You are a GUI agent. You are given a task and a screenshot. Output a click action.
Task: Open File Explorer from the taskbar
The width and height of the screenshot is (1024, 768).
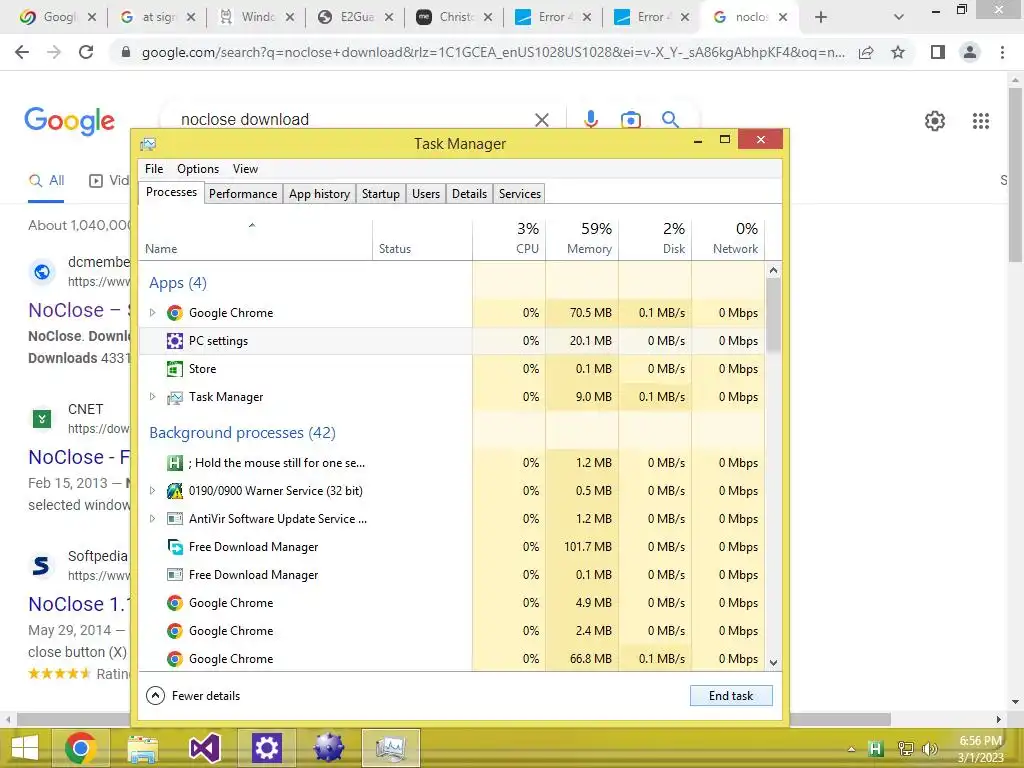[142, 748]
